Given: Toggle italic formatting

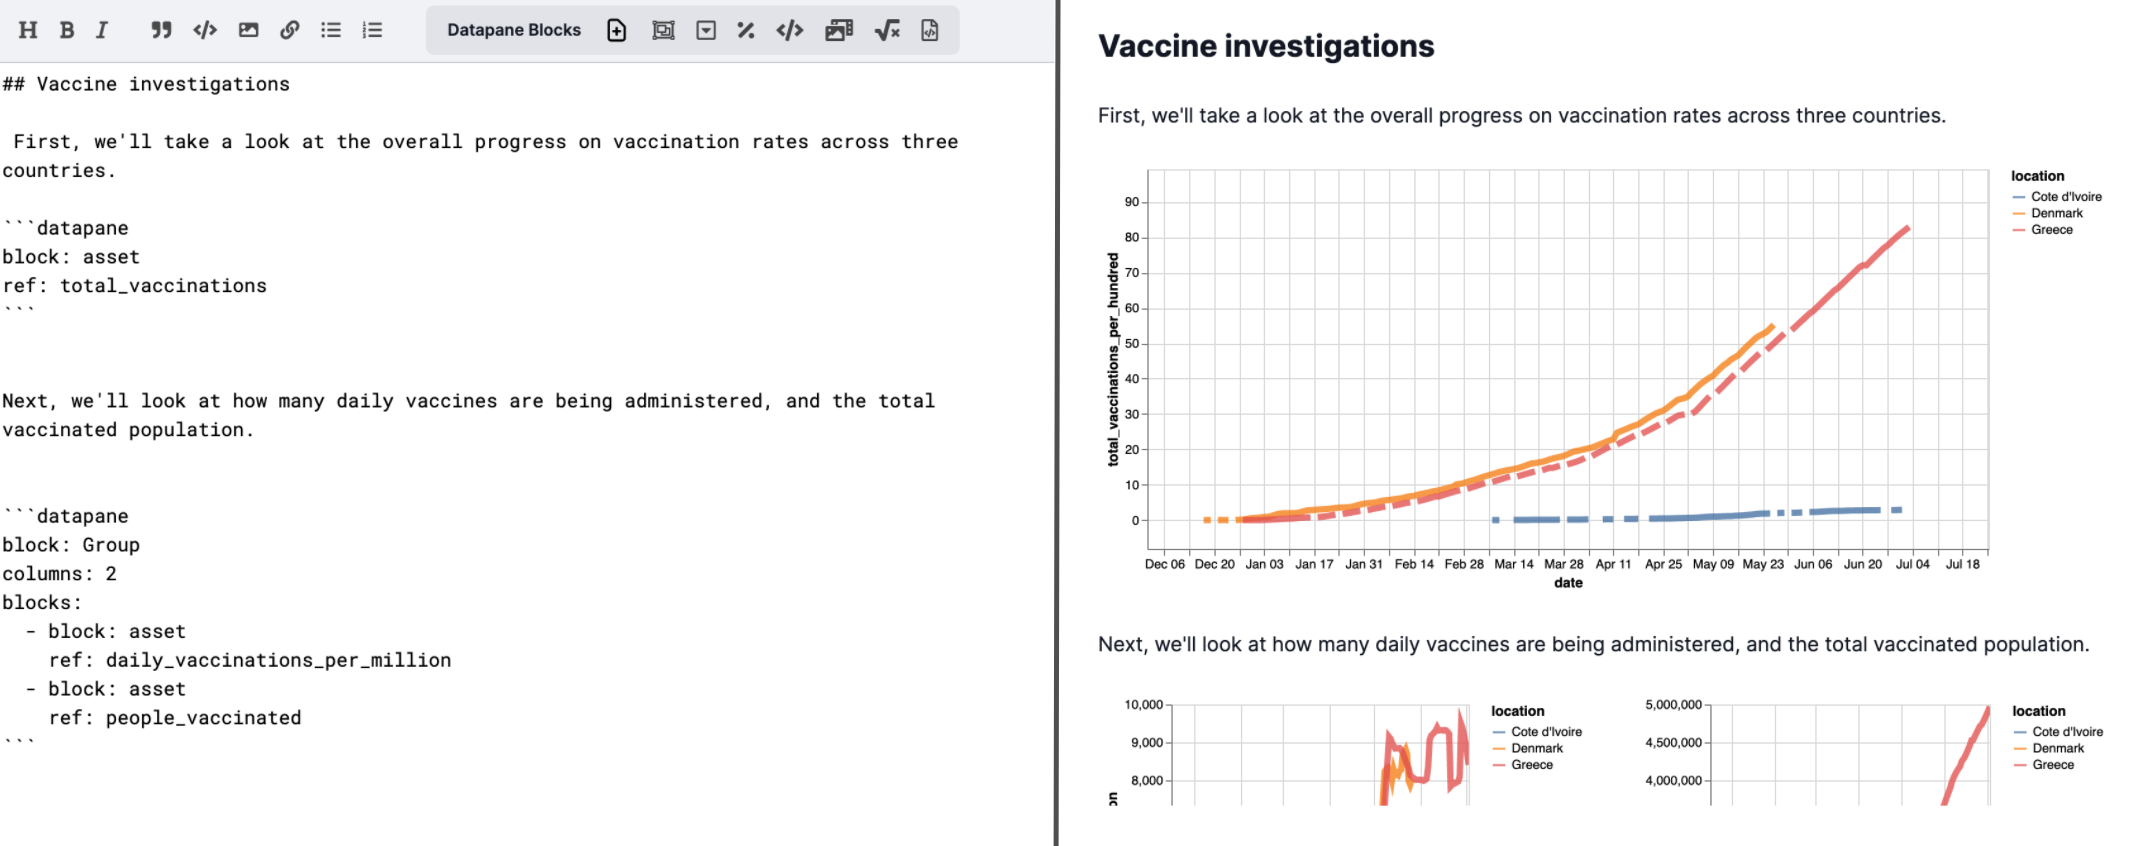Looking at the screenshot, I should (x=102, y=30).
